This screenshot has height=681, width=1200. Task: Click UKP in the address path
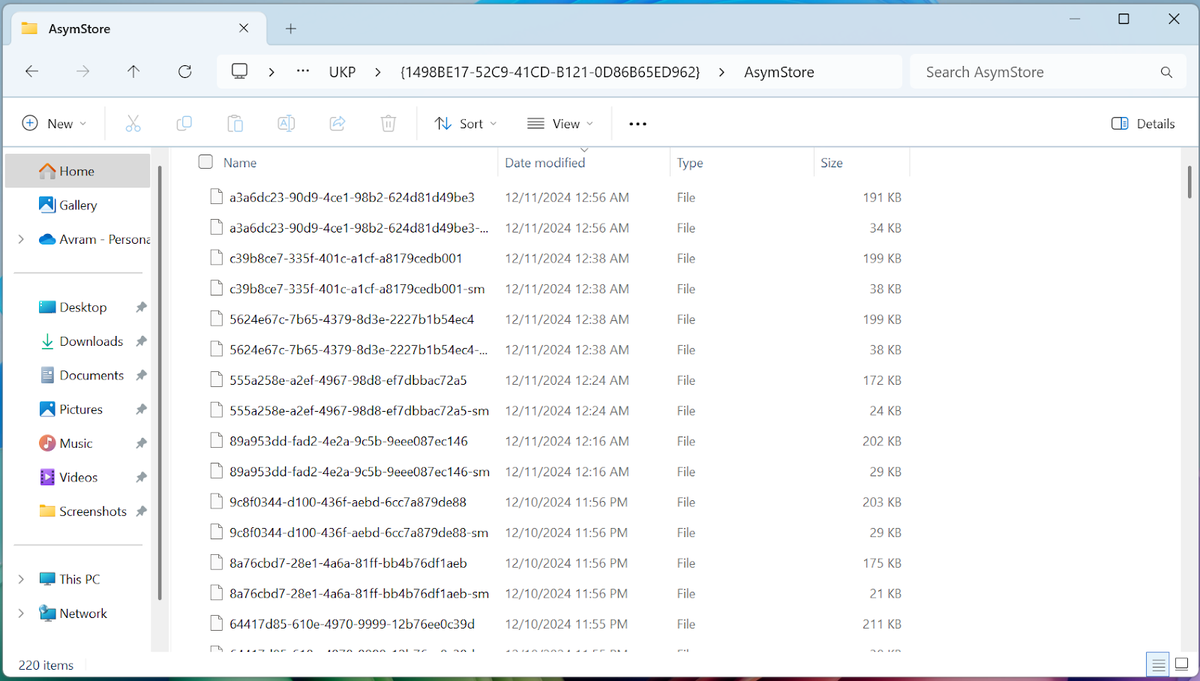coord(342,72)
